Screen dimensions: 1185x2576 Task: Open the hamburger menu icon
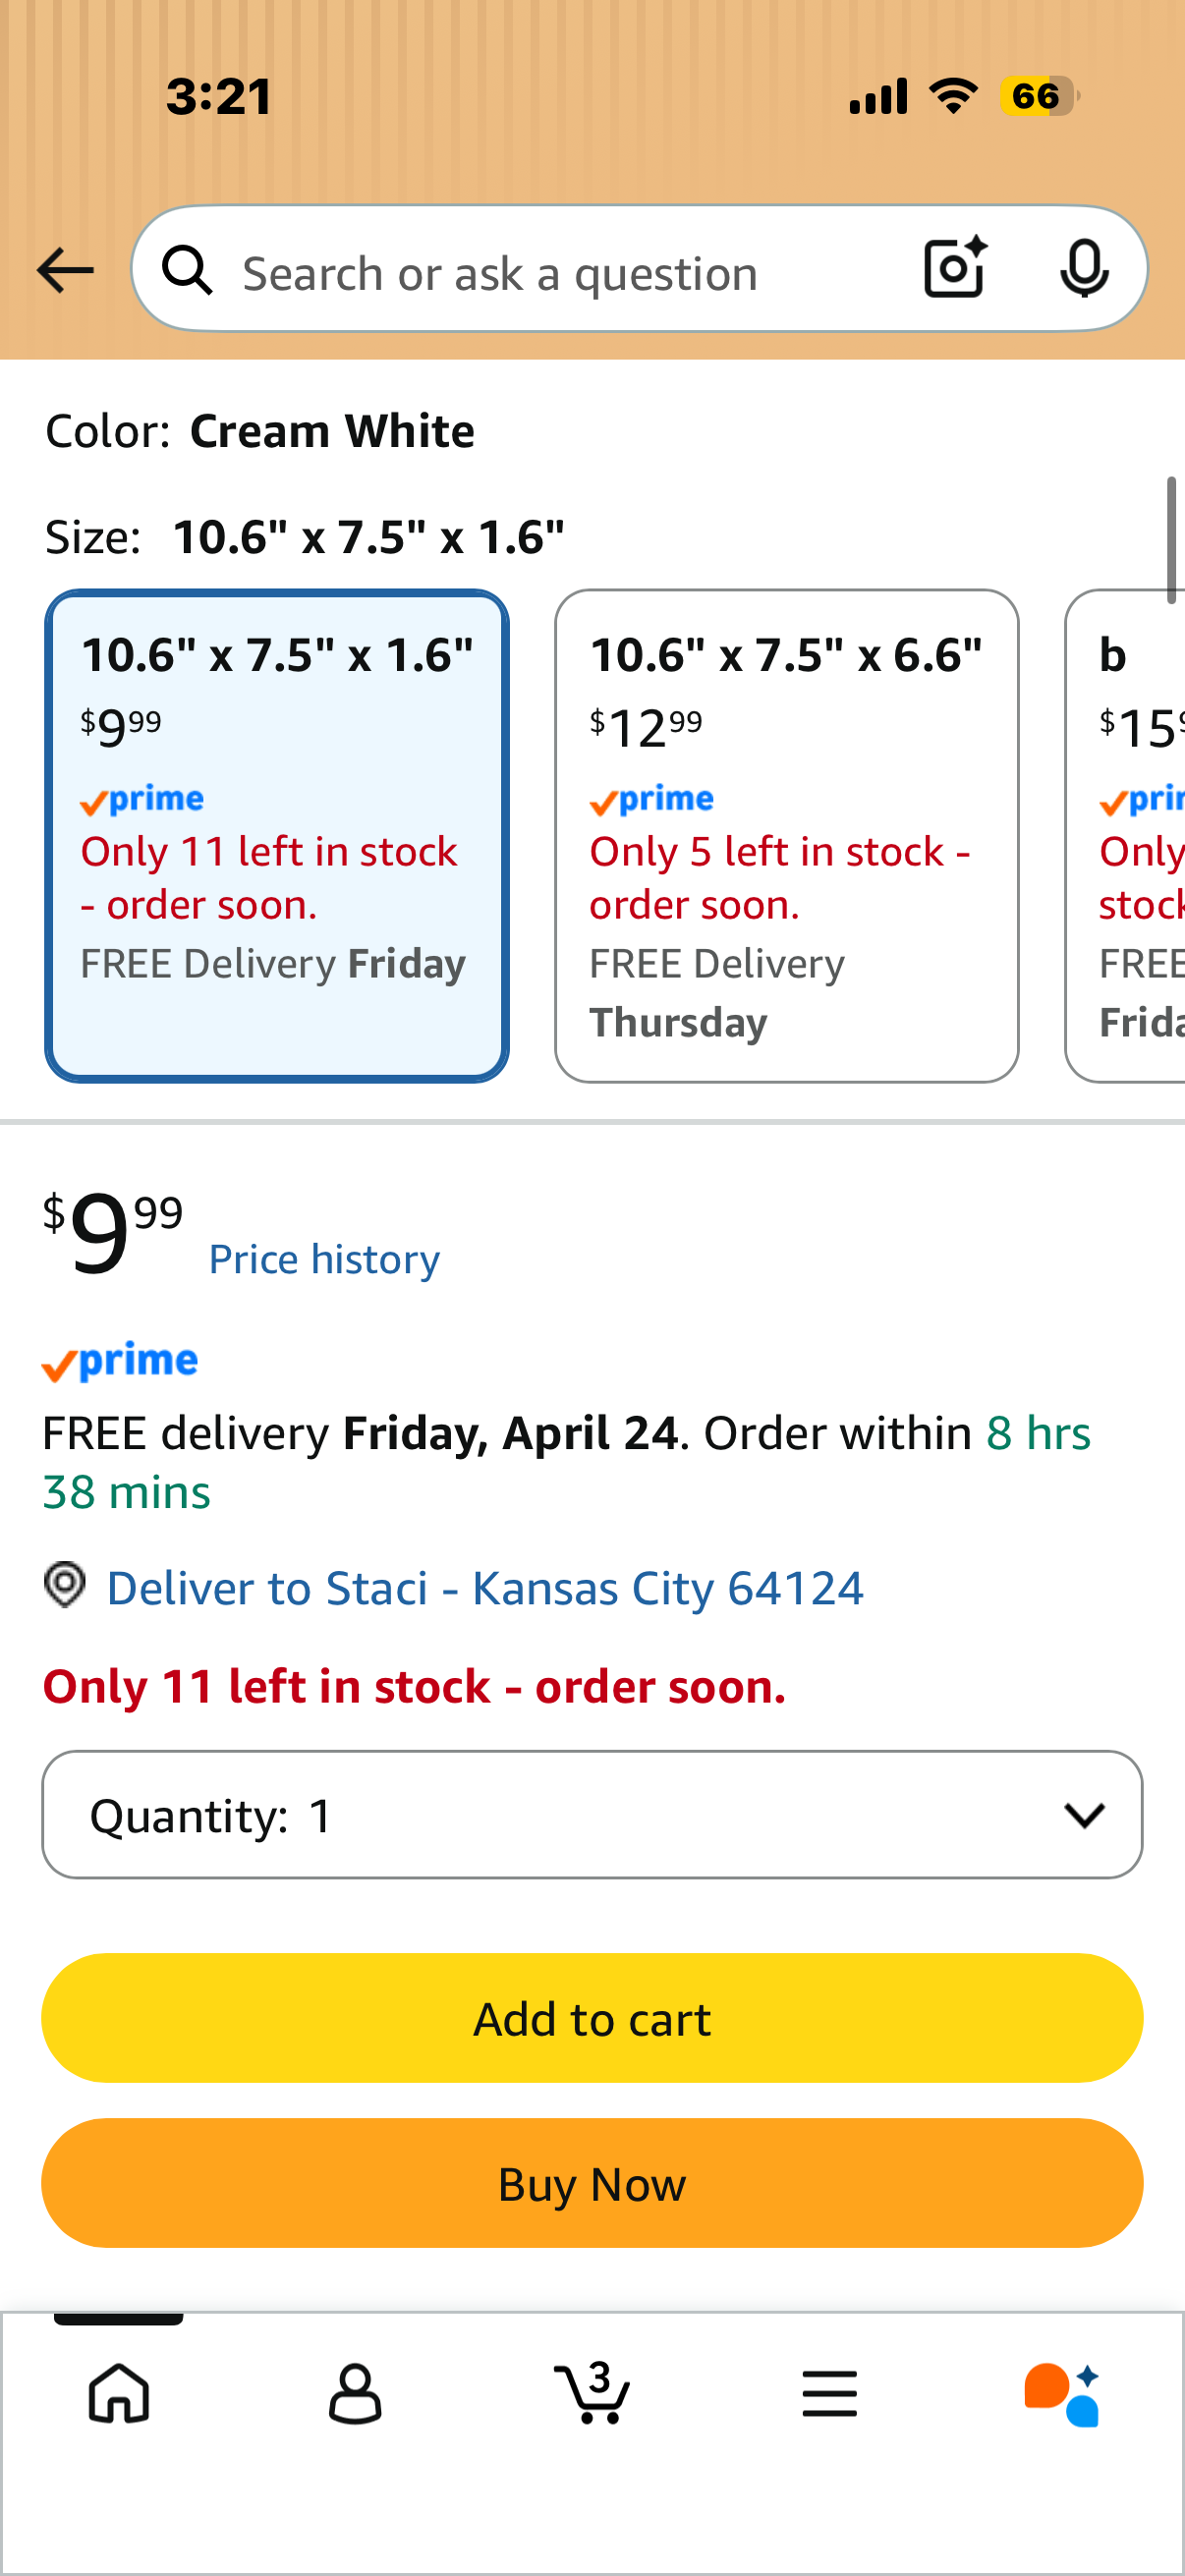pyautogui.click(x=829, y=2394)
